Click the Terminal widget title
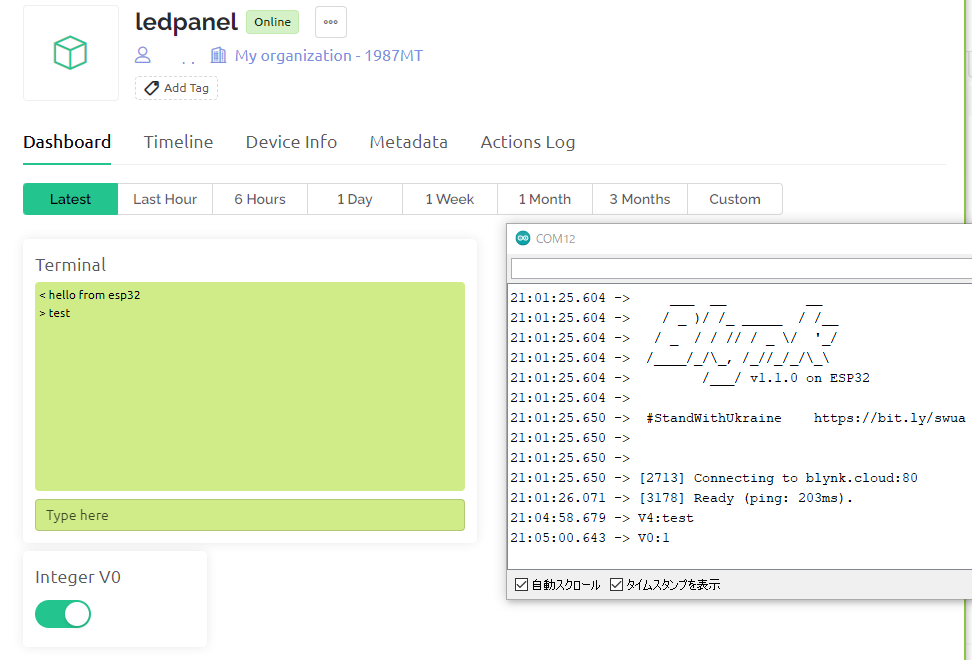The width and height of the screenshot is (972, 660). (x=71, y=265)
